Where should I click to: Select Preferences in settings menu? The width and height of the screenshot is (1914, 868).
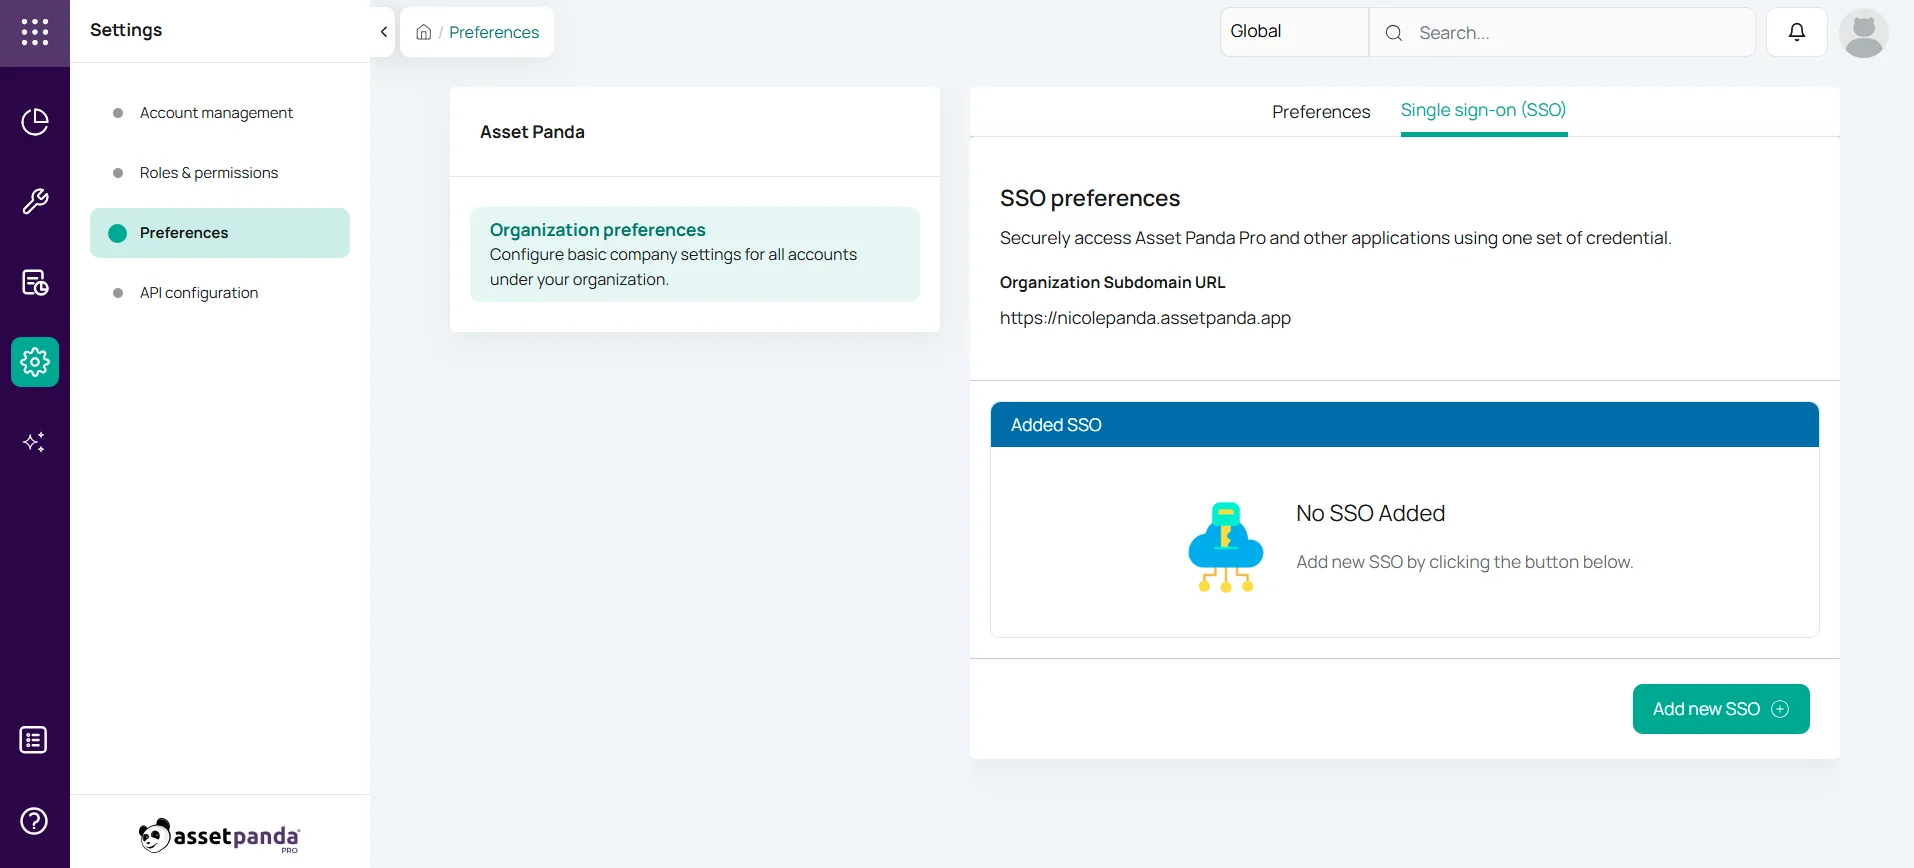click(220, 233)
